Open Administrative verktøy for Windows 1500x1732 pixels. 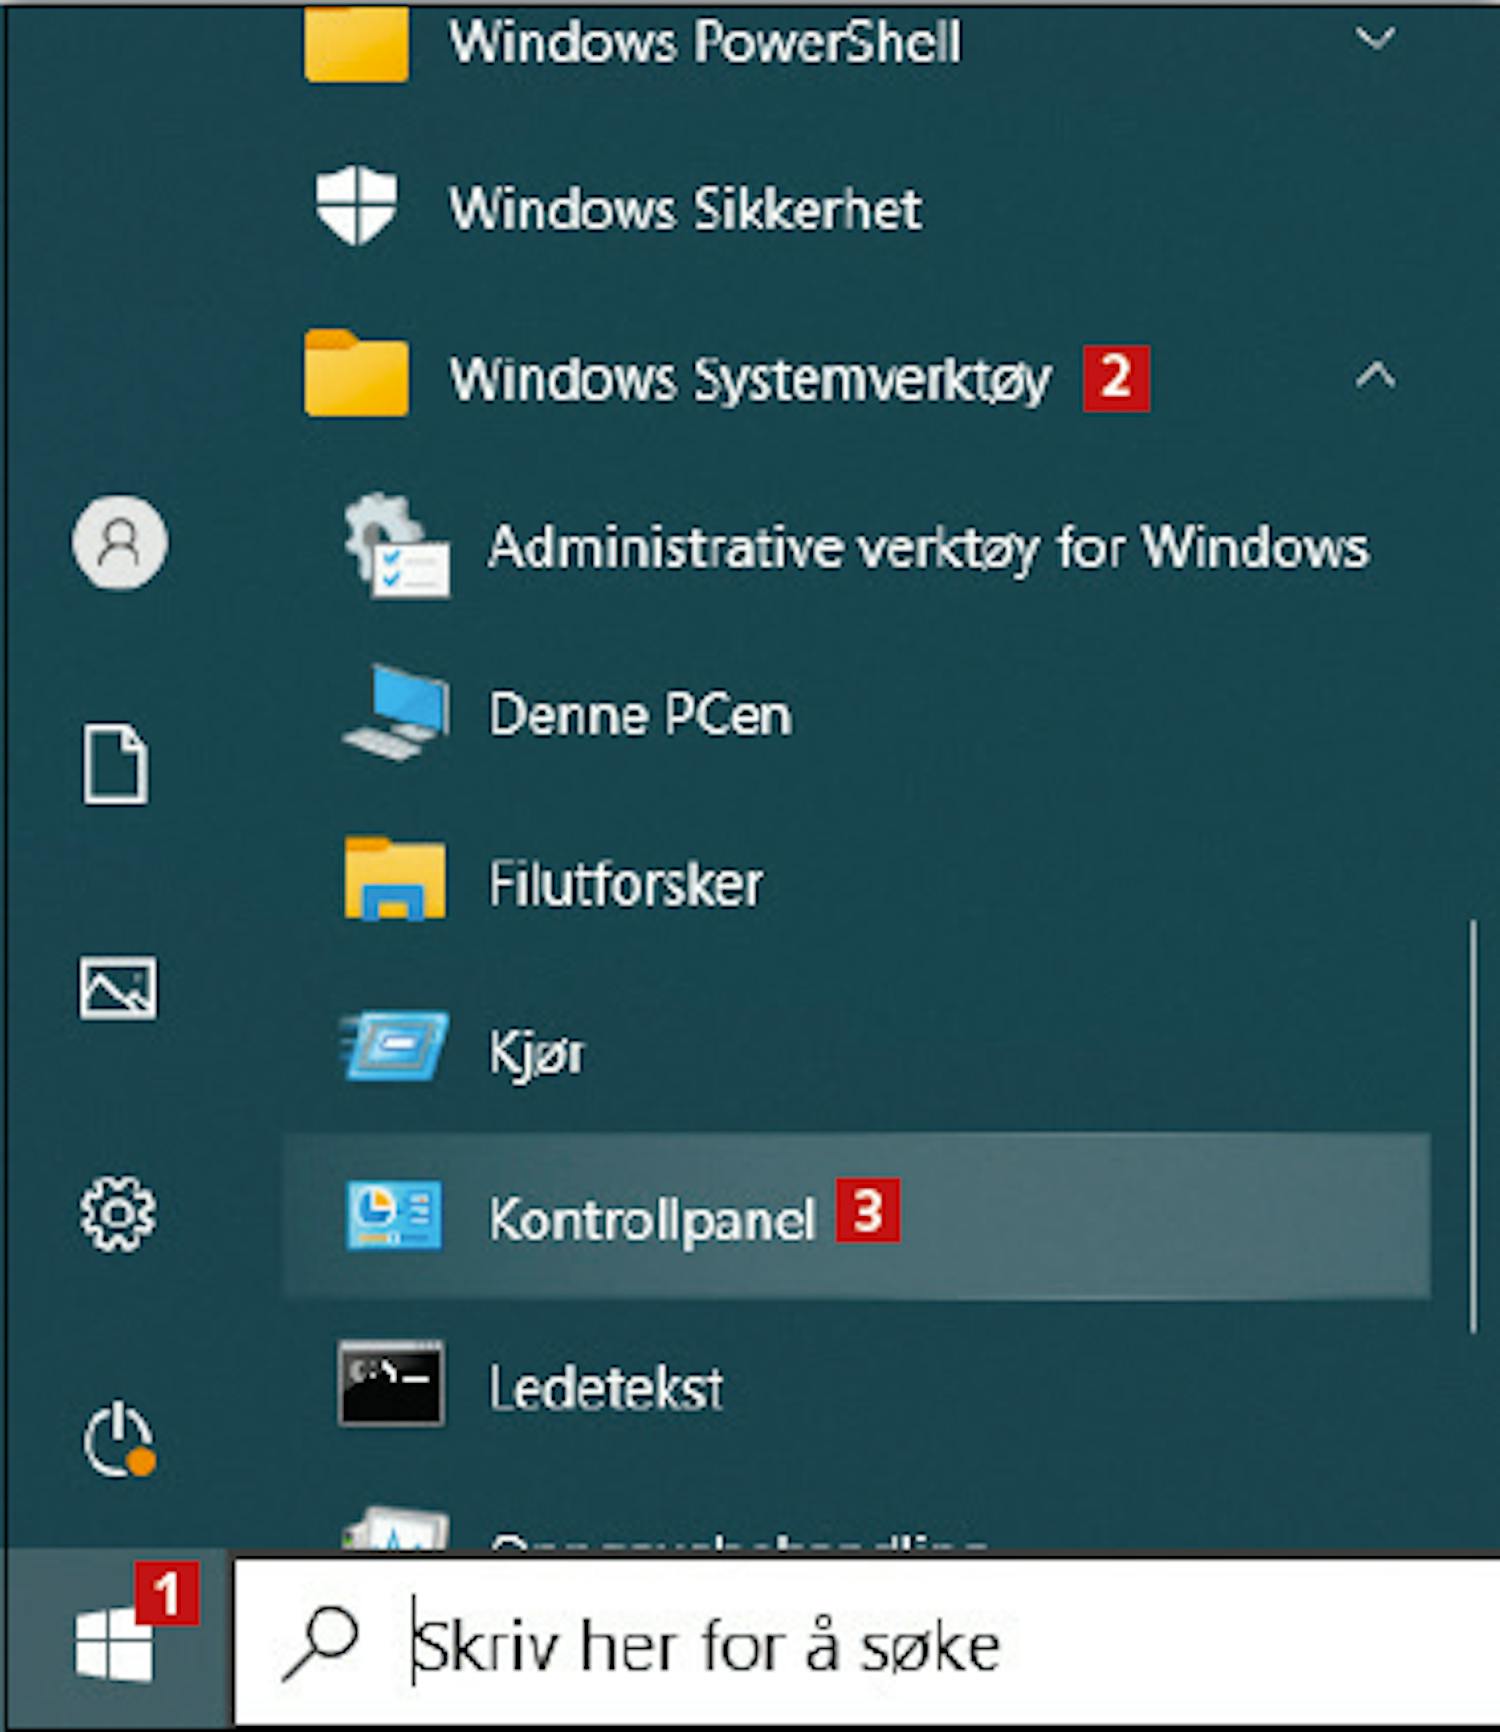point(928,548)
